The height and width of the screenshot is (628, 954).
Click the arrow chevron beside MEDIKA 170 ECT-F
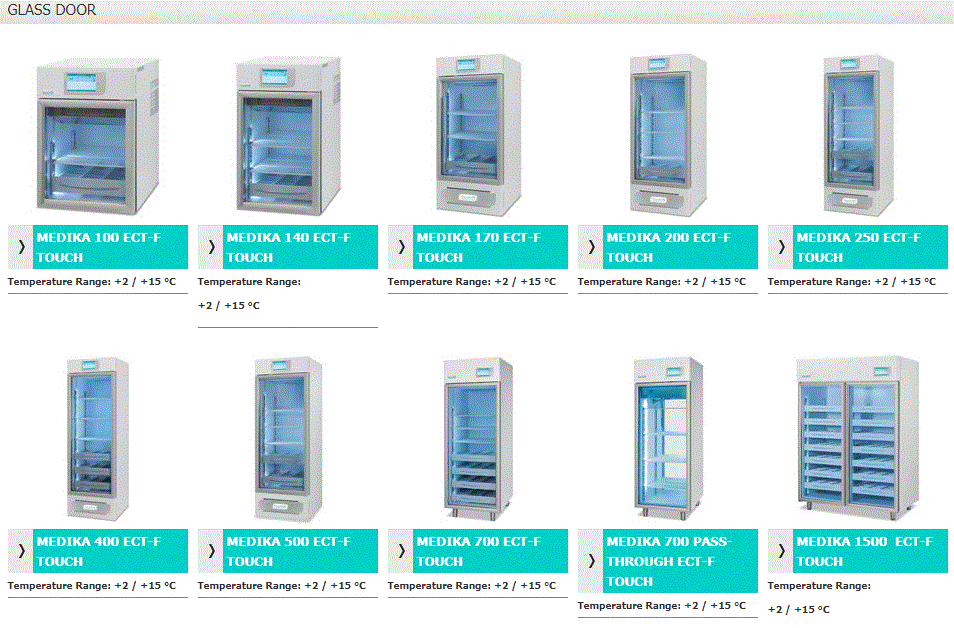(x=400, y=247)
